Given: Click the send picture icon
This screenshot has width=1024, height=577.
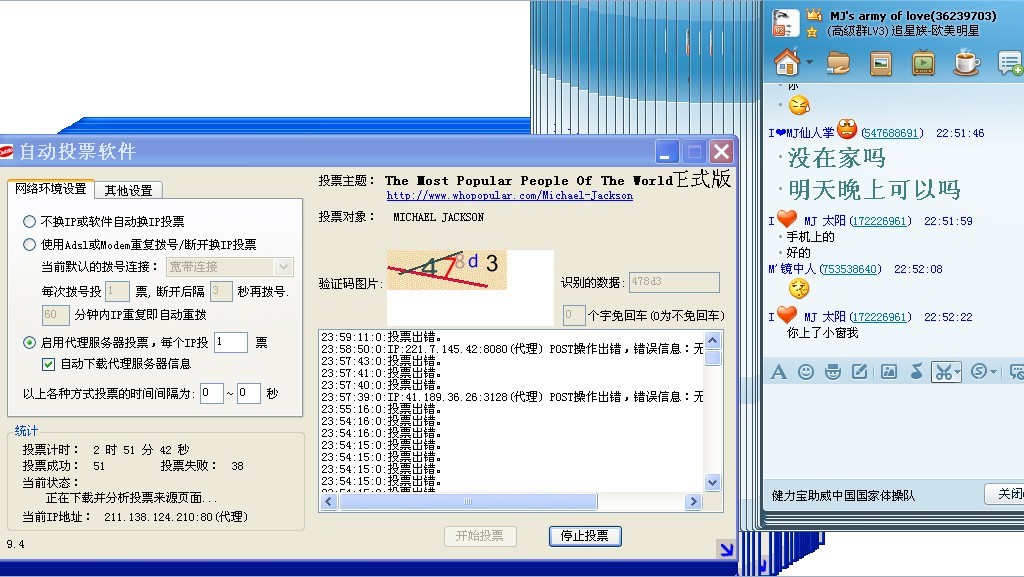Looking at the screenshot, I should pos(888,372).
